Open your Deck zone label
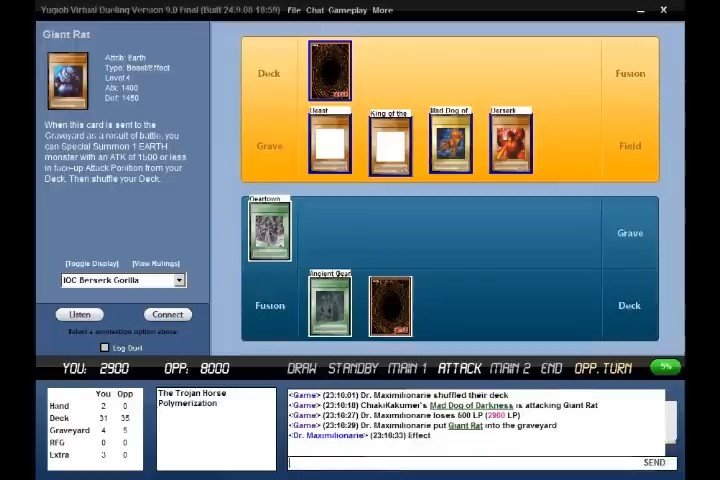The image size is (720, 480). (x=629, y=305)
